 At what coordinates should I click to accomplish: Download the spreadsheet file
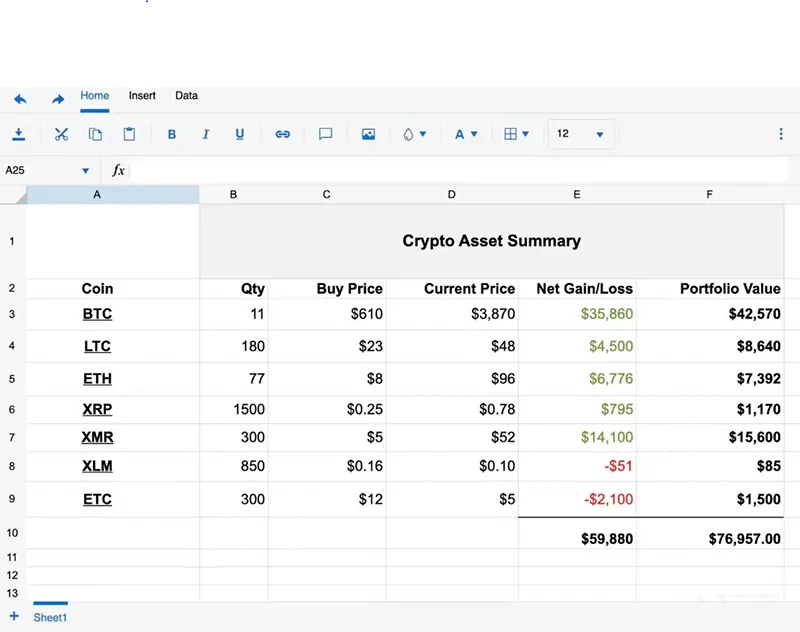[19, 134]
